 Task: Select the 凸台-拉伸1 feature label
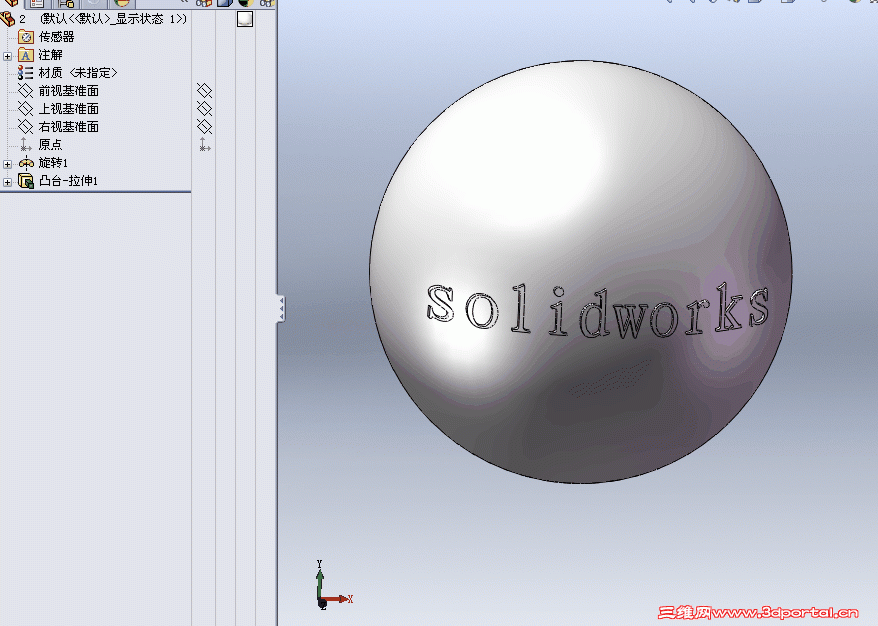(x=68, y=181)
